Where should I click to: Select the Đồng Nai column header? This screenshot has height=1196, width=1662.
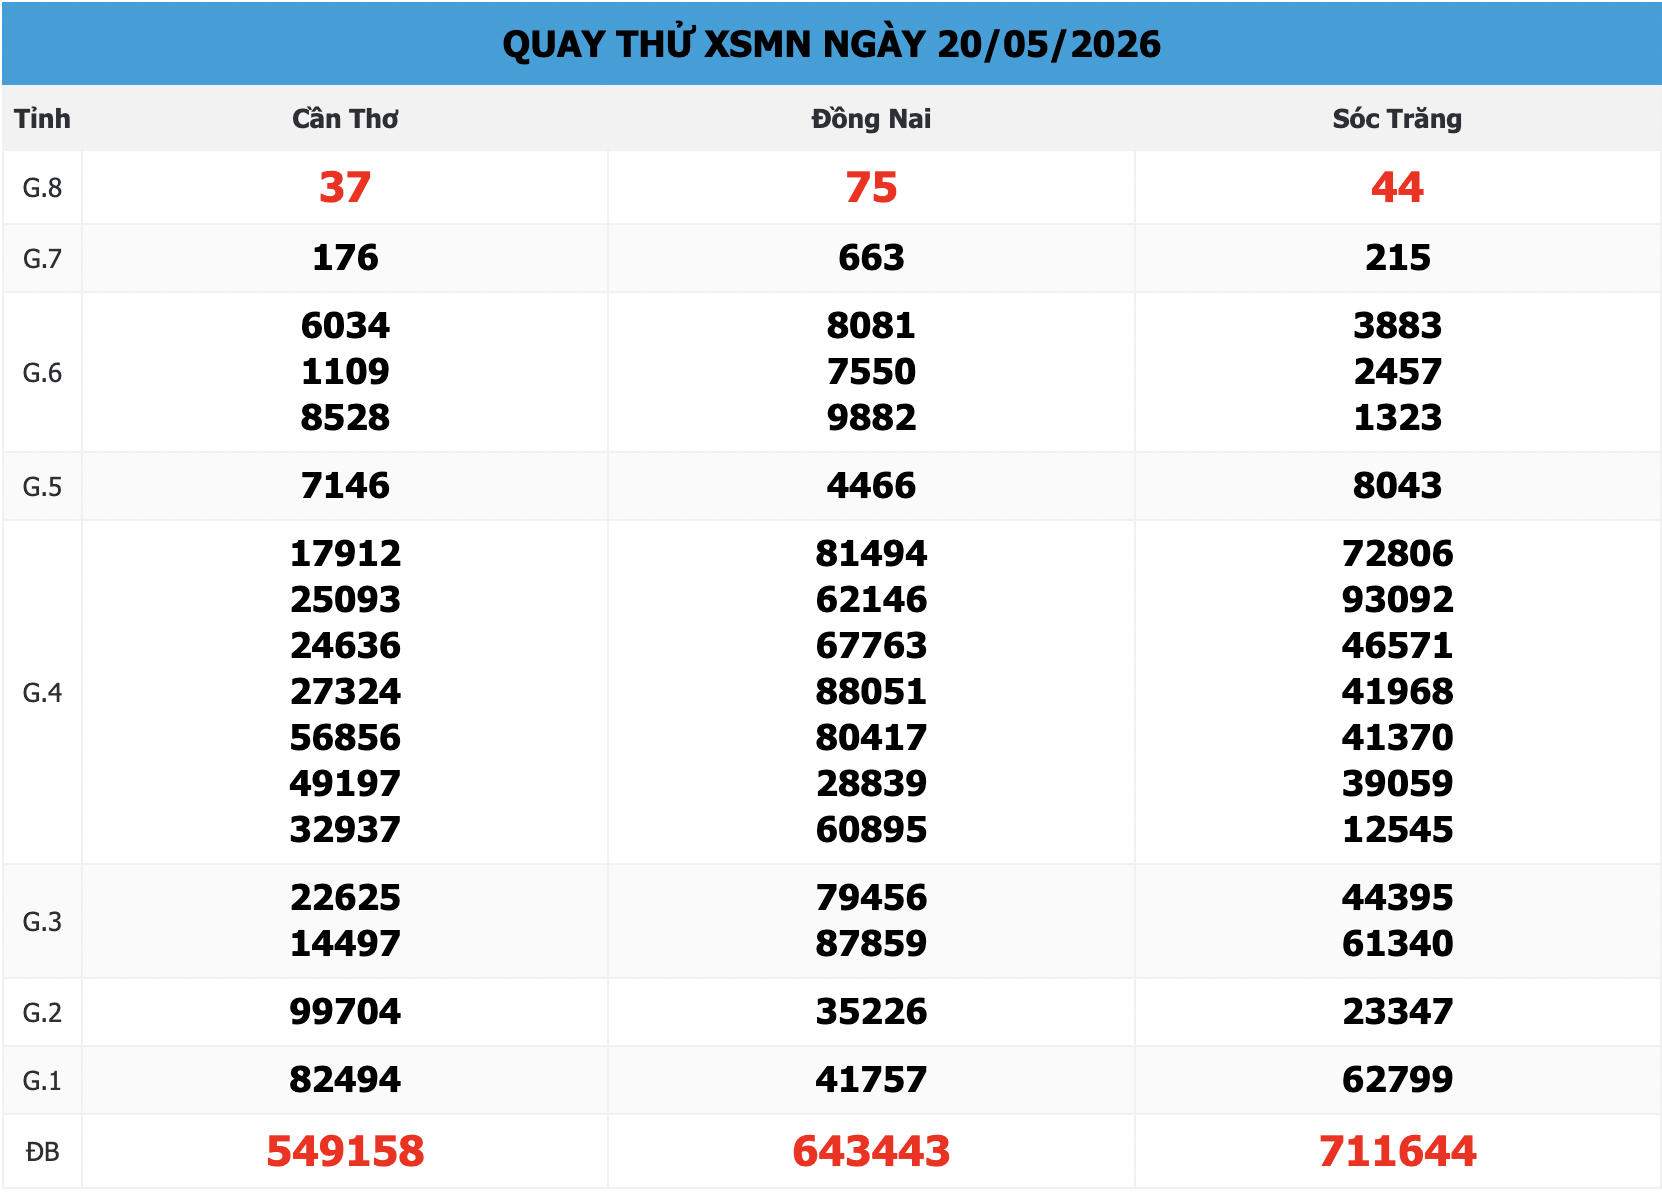point(871,119)
